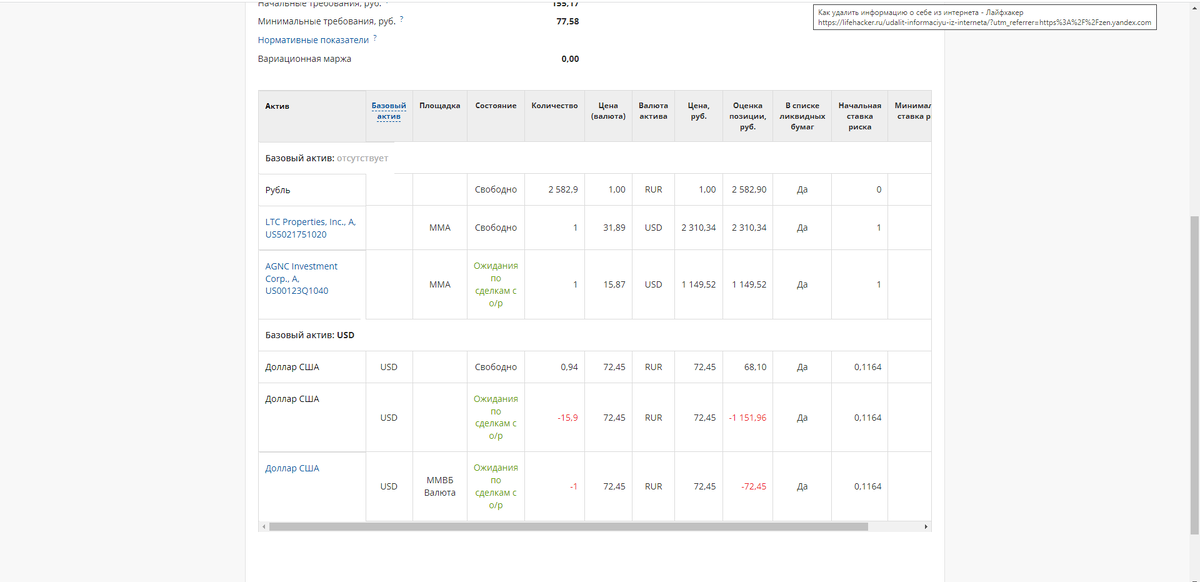
Task: Click help icon beside Минимальные требования, руб.
Action: 402,19
